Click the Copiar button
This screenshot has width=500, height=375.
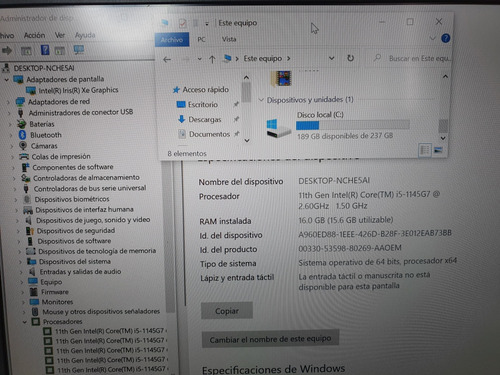pos(227,311)
